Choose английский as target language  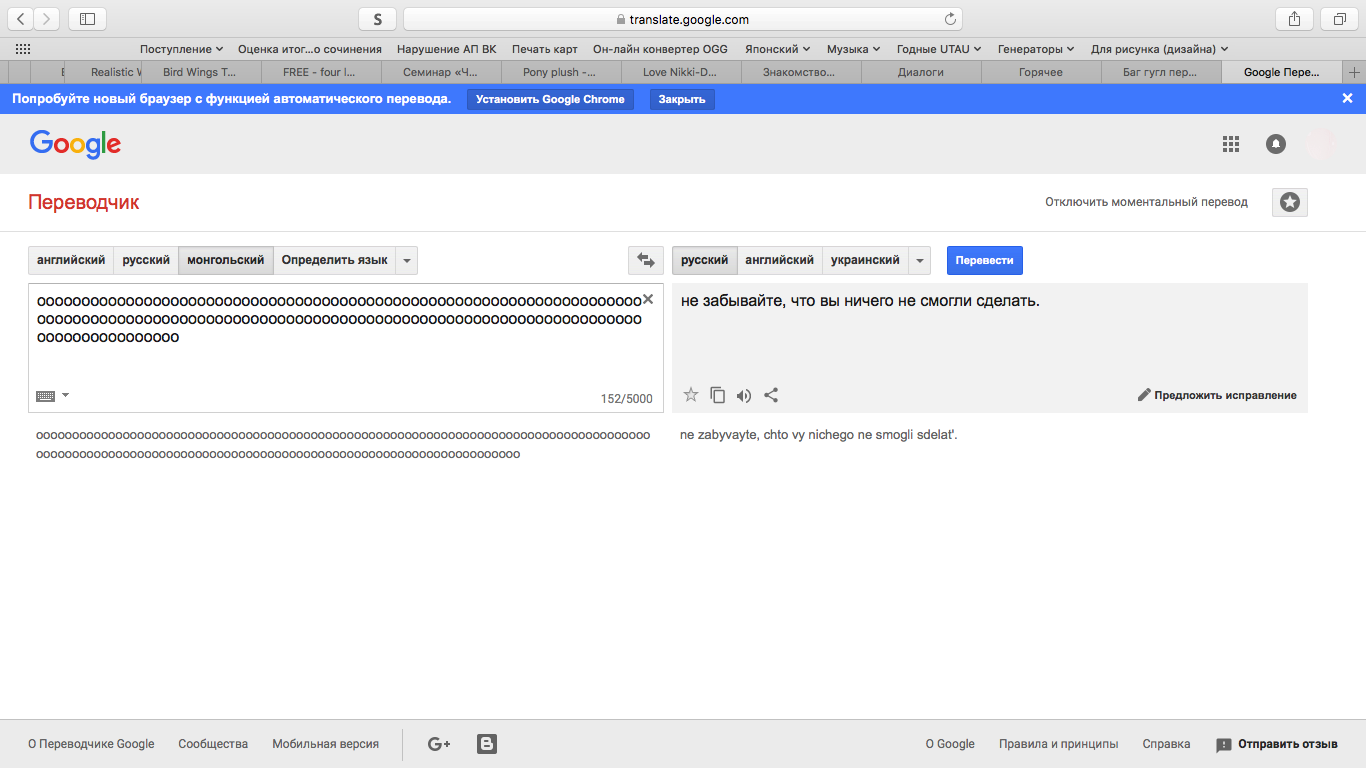pos(779,260)
